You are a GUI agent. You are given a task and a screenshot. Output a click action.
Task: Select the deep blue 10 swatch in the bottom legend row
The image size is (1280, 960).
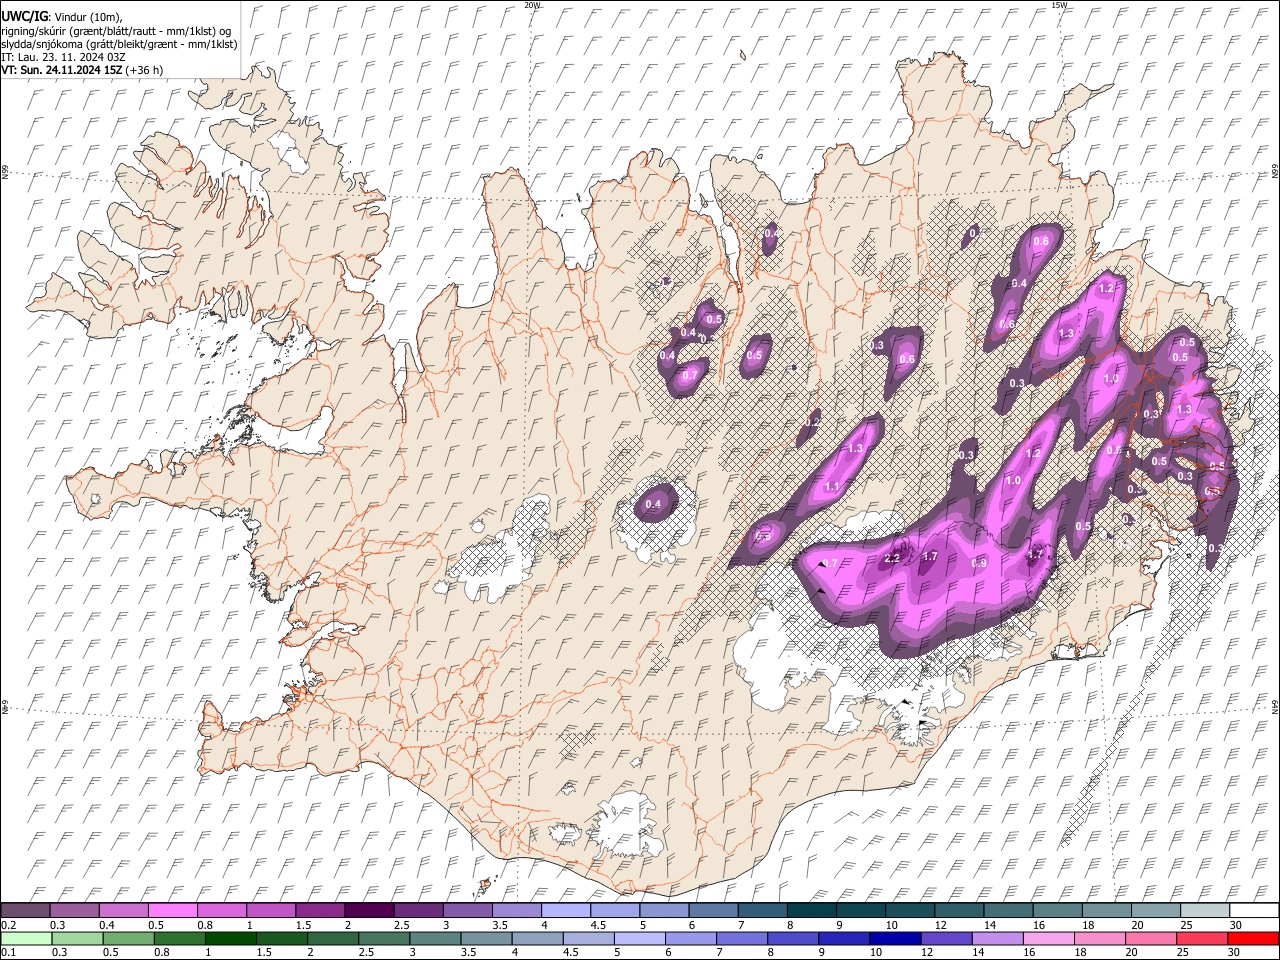pos(895,938)
